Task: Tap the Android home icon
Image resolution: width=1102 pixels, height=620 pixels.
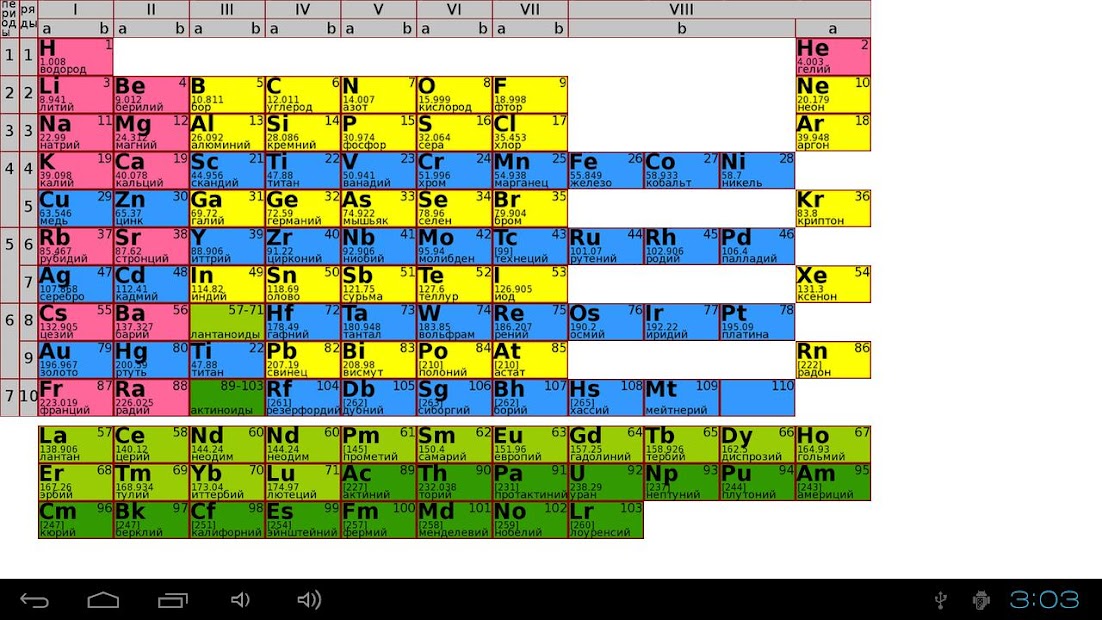Action: click(103, 600)
